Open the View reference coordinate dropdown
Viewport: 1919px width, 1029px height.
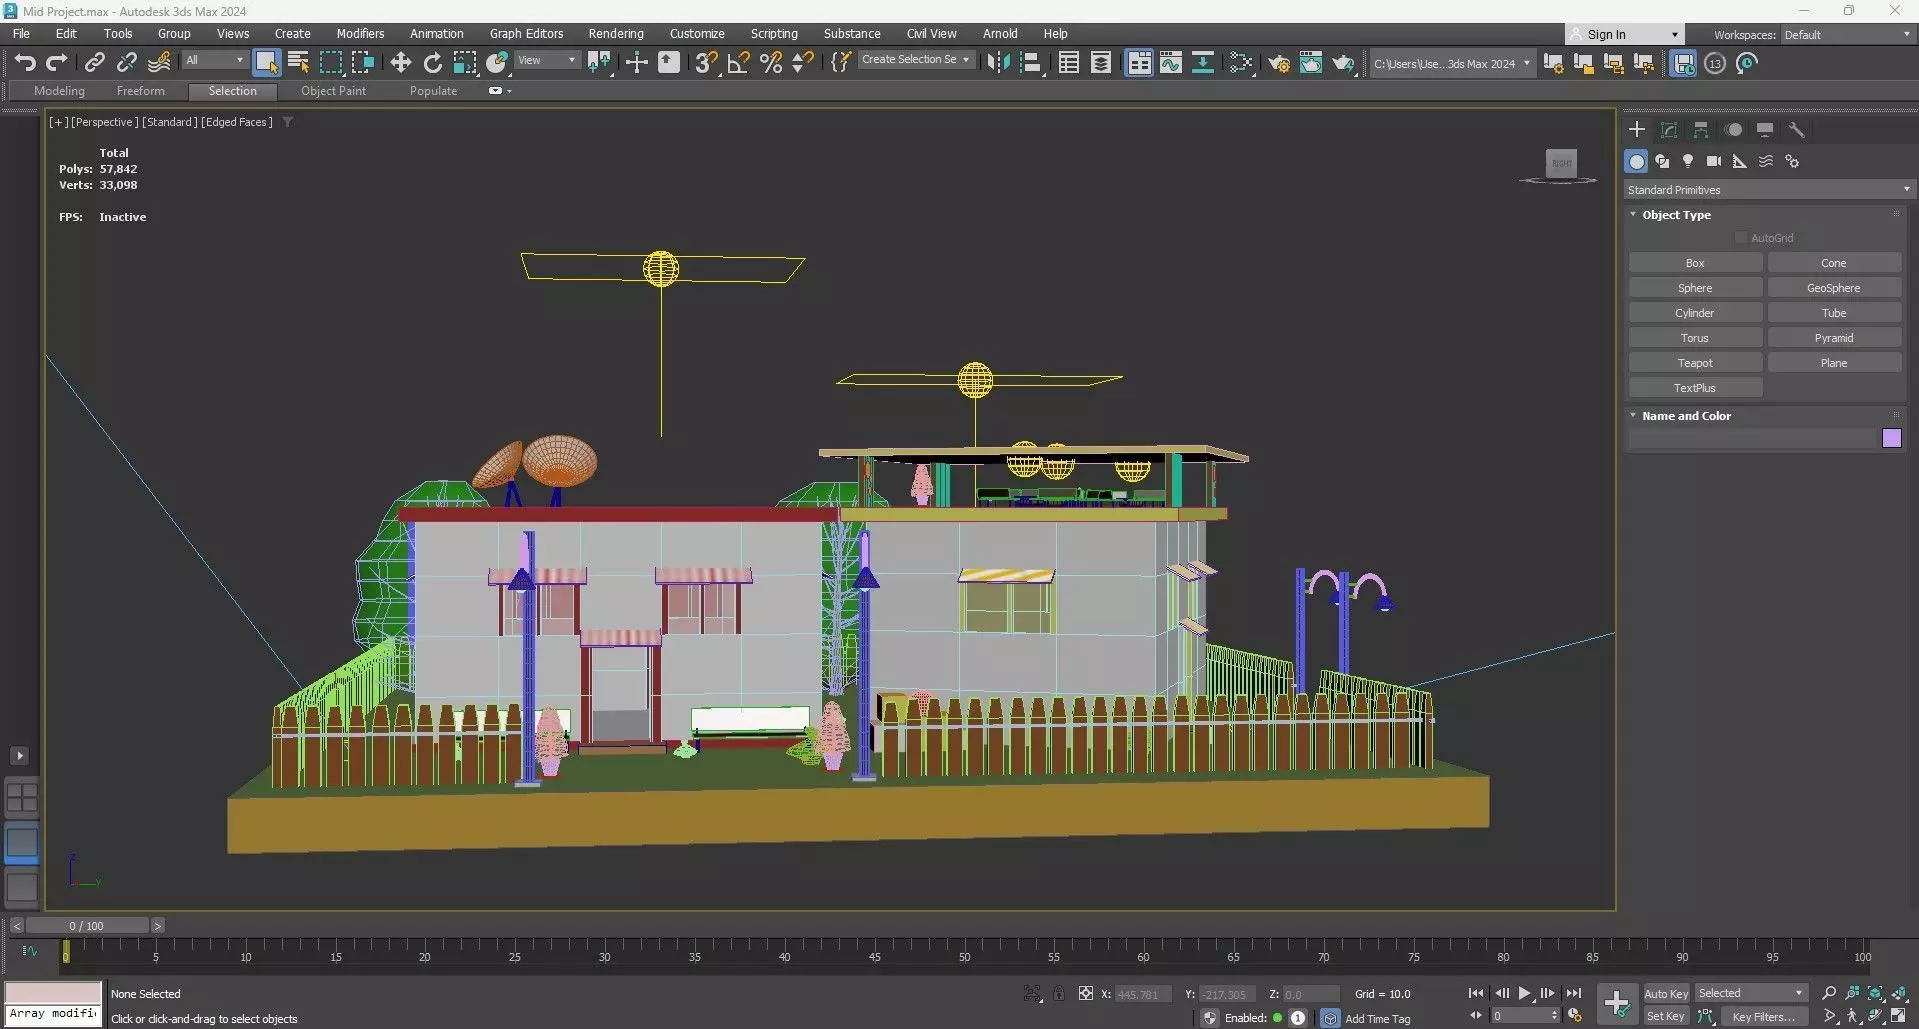[547, 60]
